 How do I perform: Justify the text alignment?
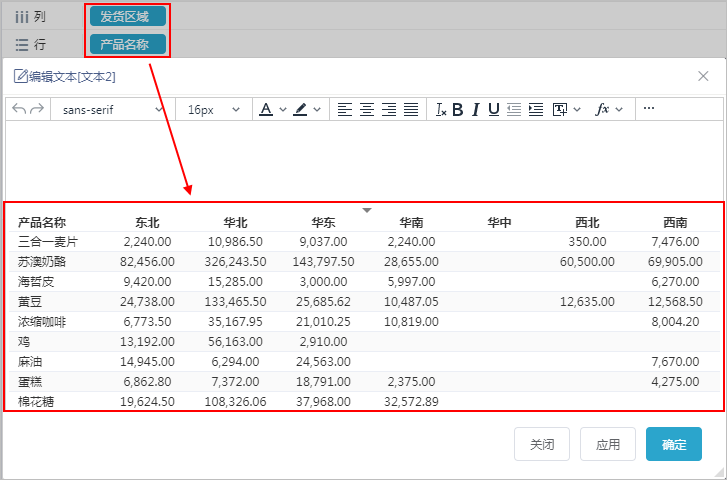point(411,109)
